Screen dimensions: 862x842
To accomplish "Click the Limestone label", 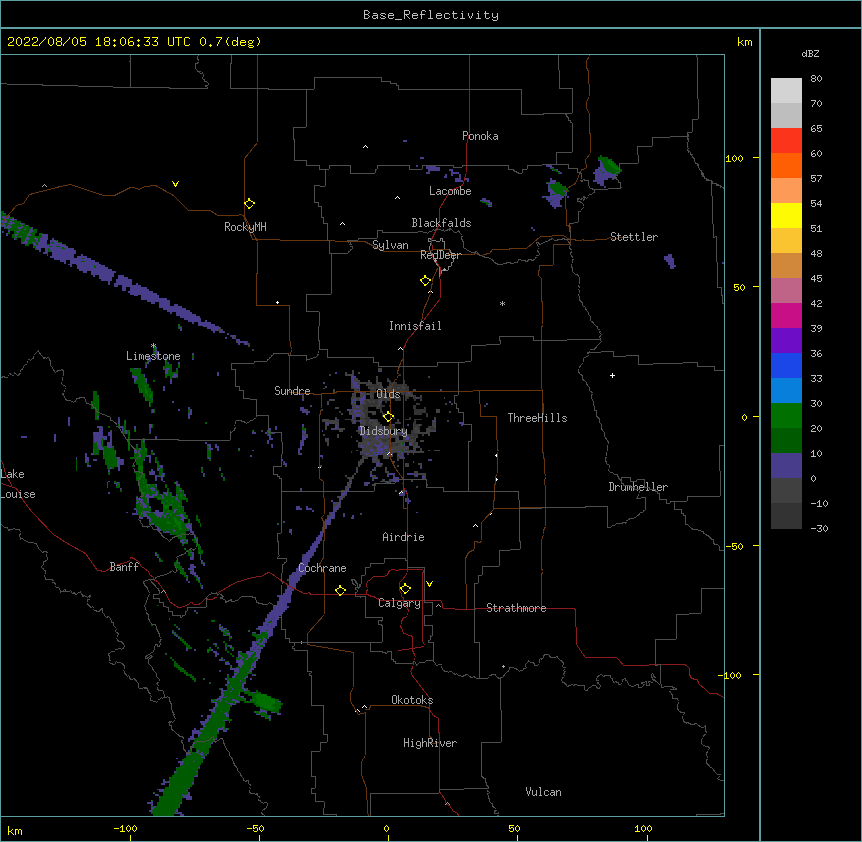I will pos(153,356).
